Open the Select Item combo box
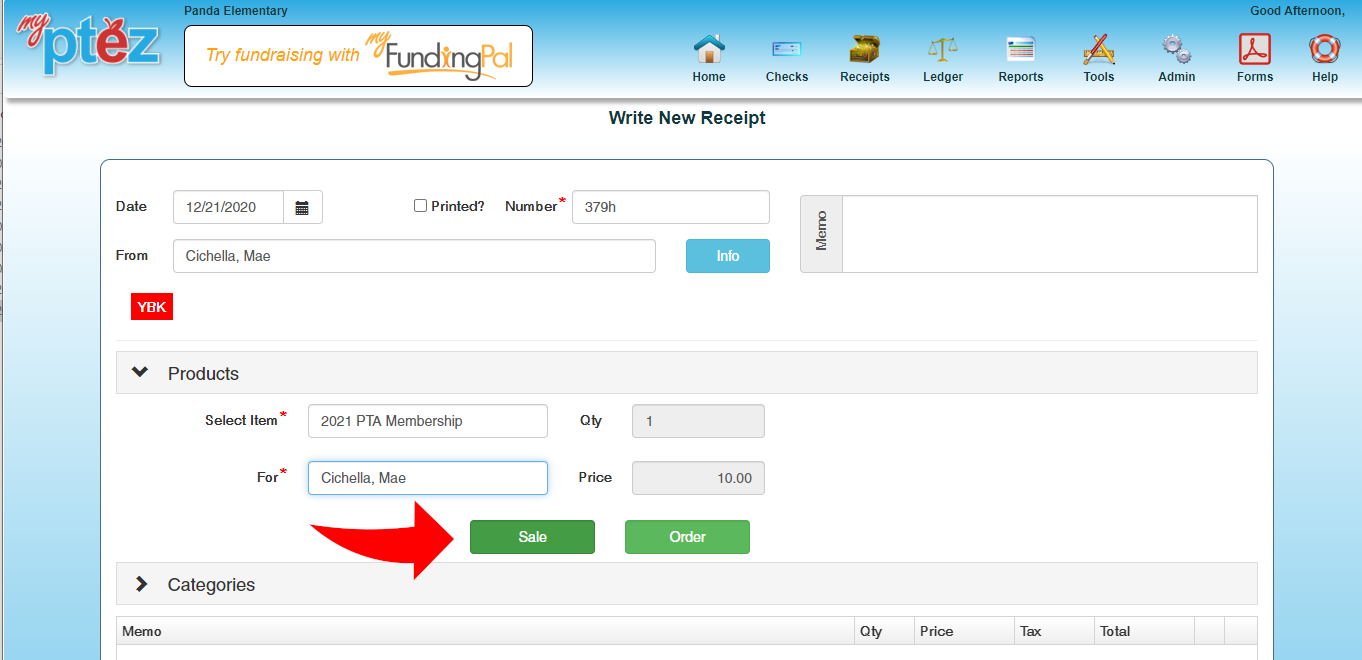Image resolution: width=1362 pixels, height=660 pixels. coord(428,421)
